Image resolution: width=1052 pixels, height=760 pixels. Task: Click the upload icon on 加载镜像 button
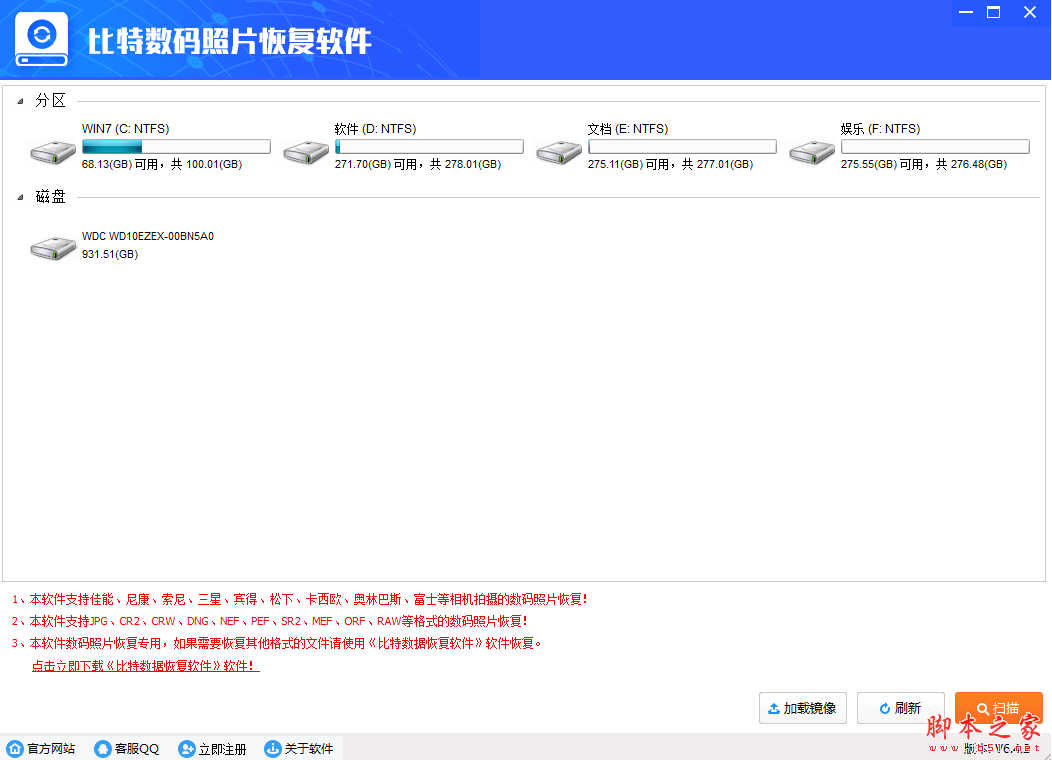775,708
